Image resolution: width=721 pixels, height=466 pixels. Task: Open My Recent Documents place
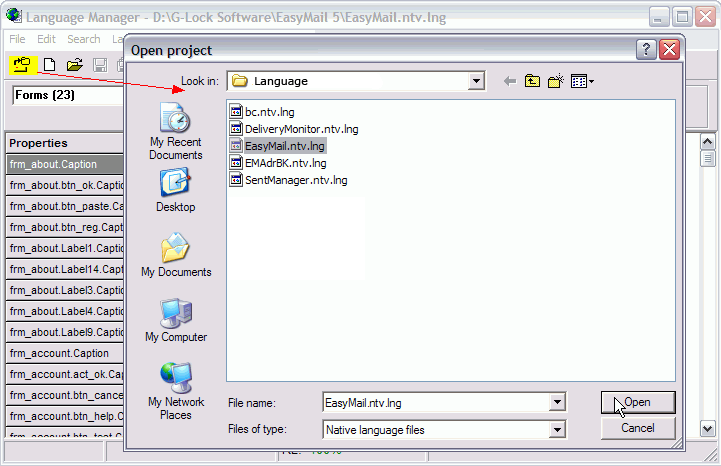[x=175, y=131]
